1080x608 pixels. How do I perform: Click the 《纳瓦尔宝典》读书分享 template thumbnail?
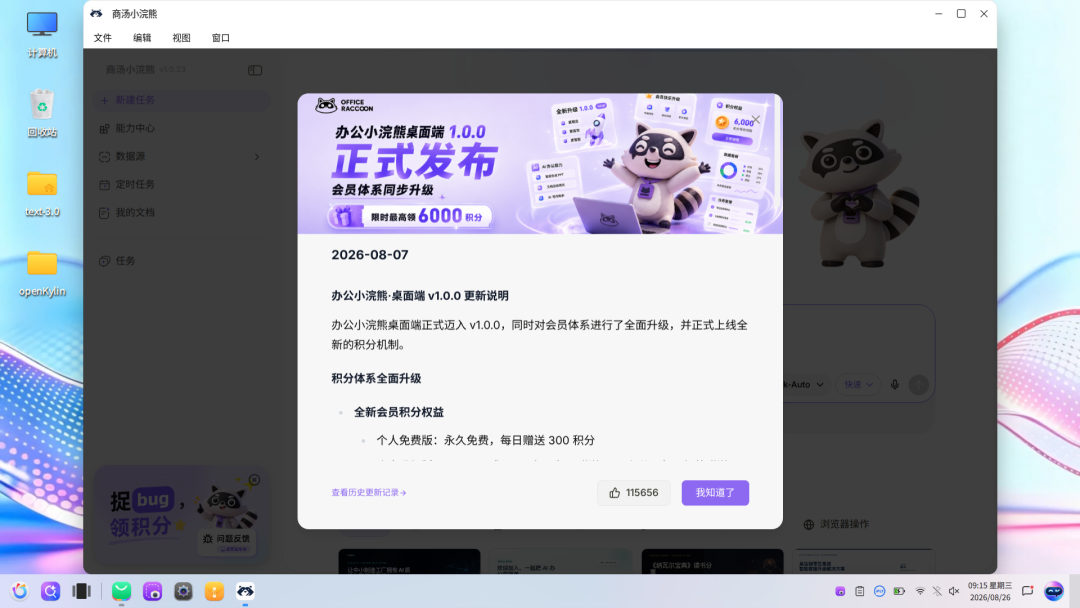pyautogui.click(x=712, y=561)
